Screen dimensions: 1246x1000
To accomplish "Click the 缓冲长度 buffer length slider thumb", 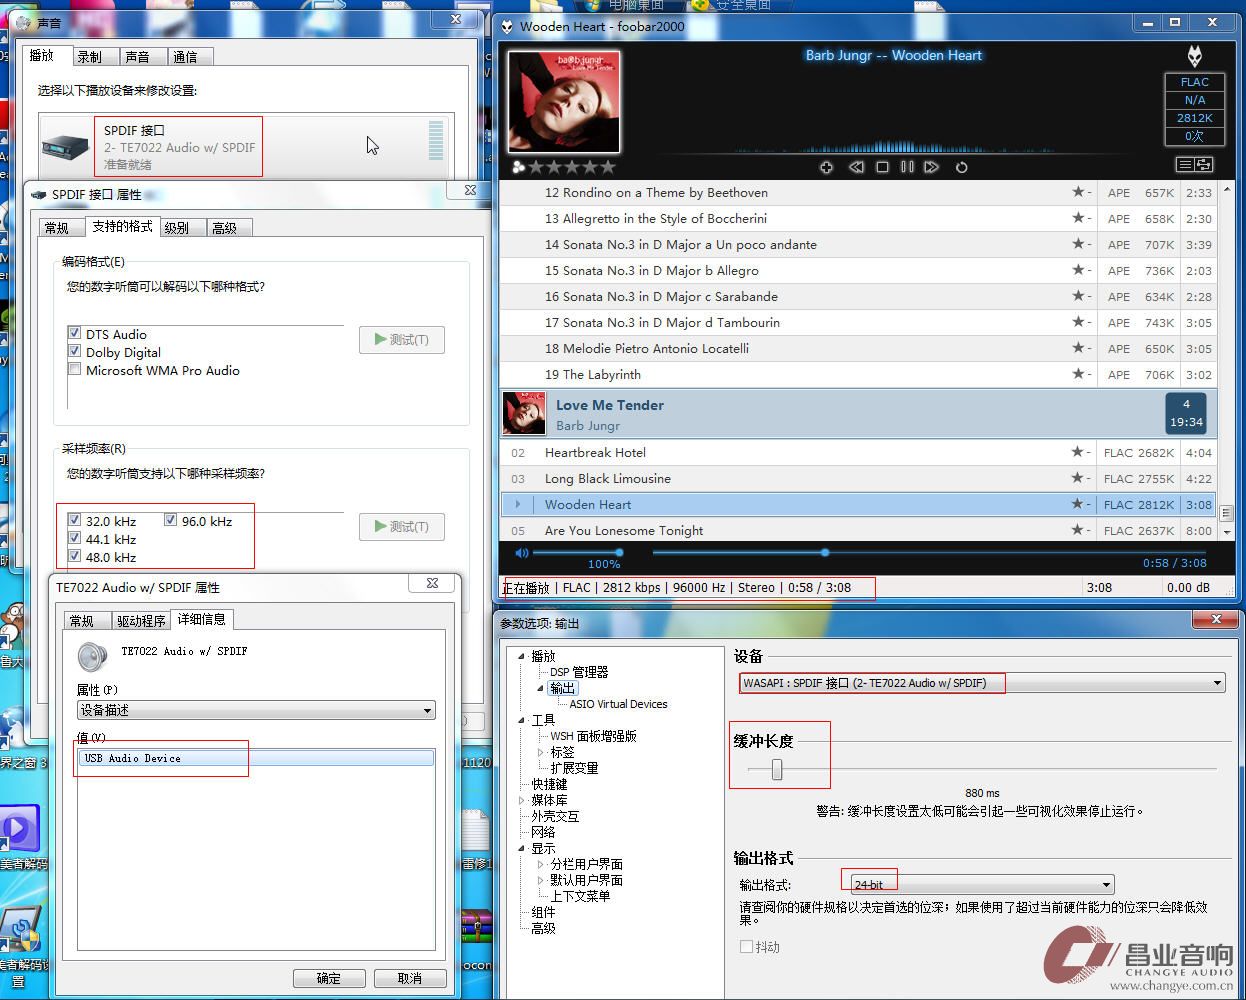I will coord(776,769).
